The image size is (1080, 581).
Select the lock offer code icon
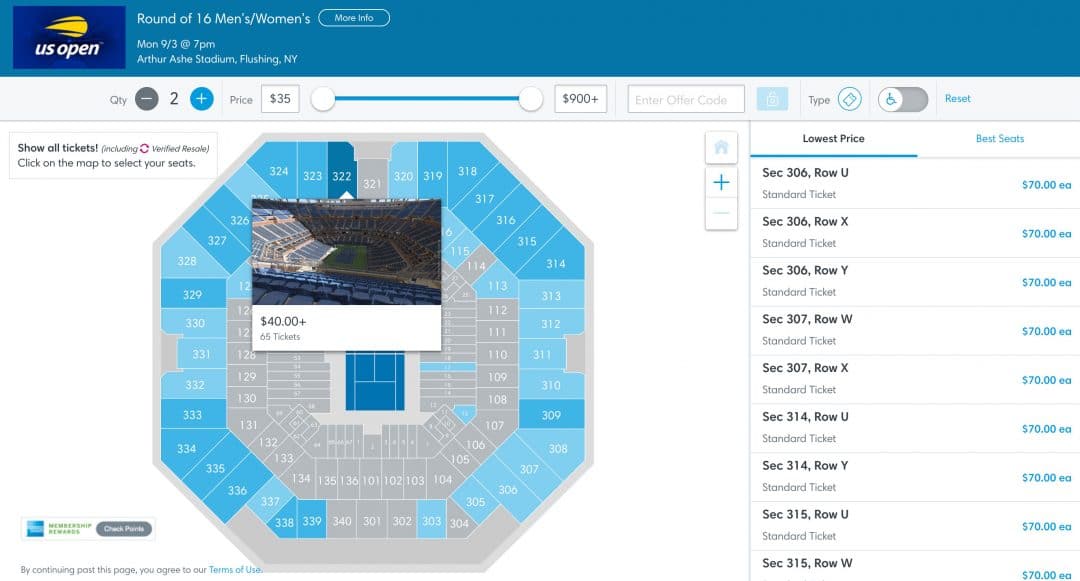point(770,99)
